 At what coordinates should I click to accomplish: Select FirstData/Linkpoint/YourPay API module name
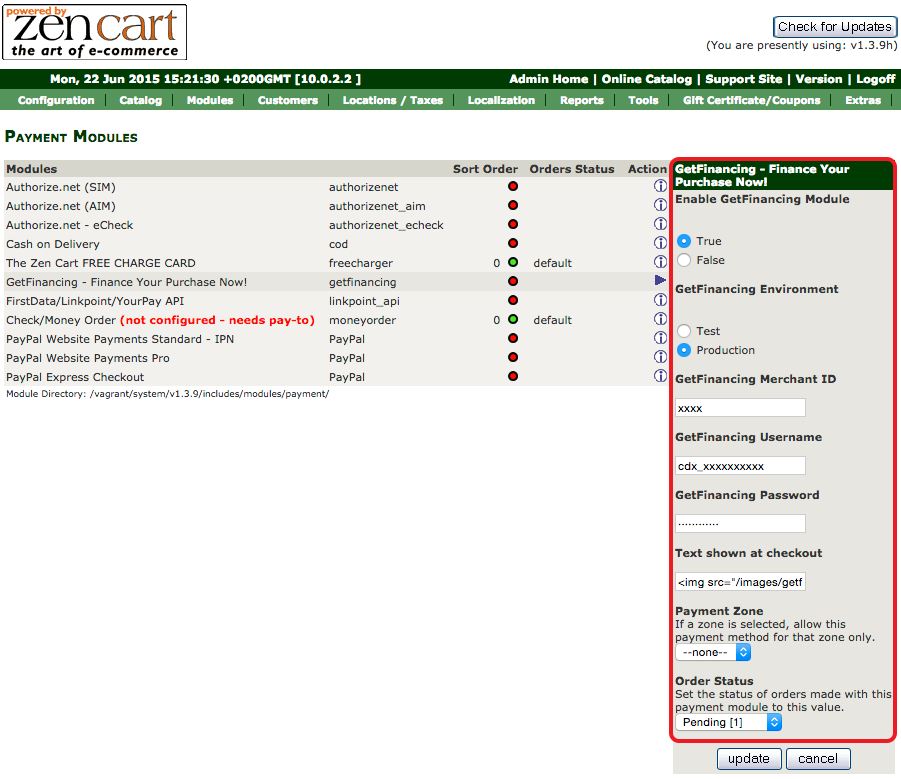95,301
